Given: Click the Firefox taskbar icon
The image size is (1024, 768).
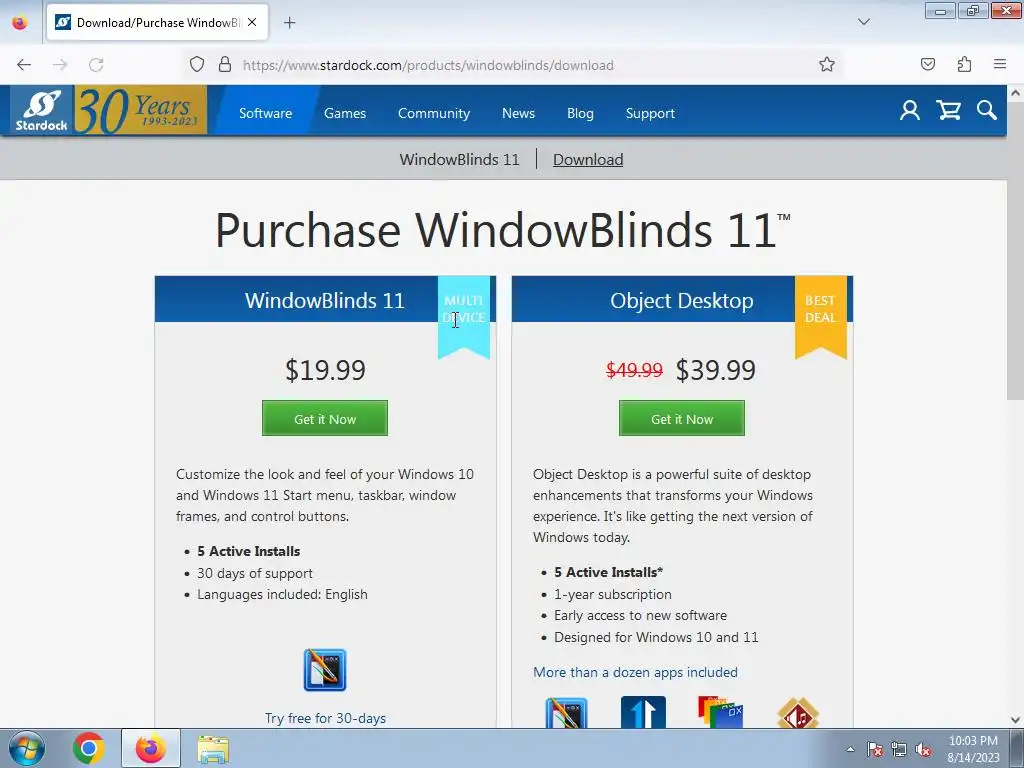Looking at the screenshot, I should pos(151,748).
